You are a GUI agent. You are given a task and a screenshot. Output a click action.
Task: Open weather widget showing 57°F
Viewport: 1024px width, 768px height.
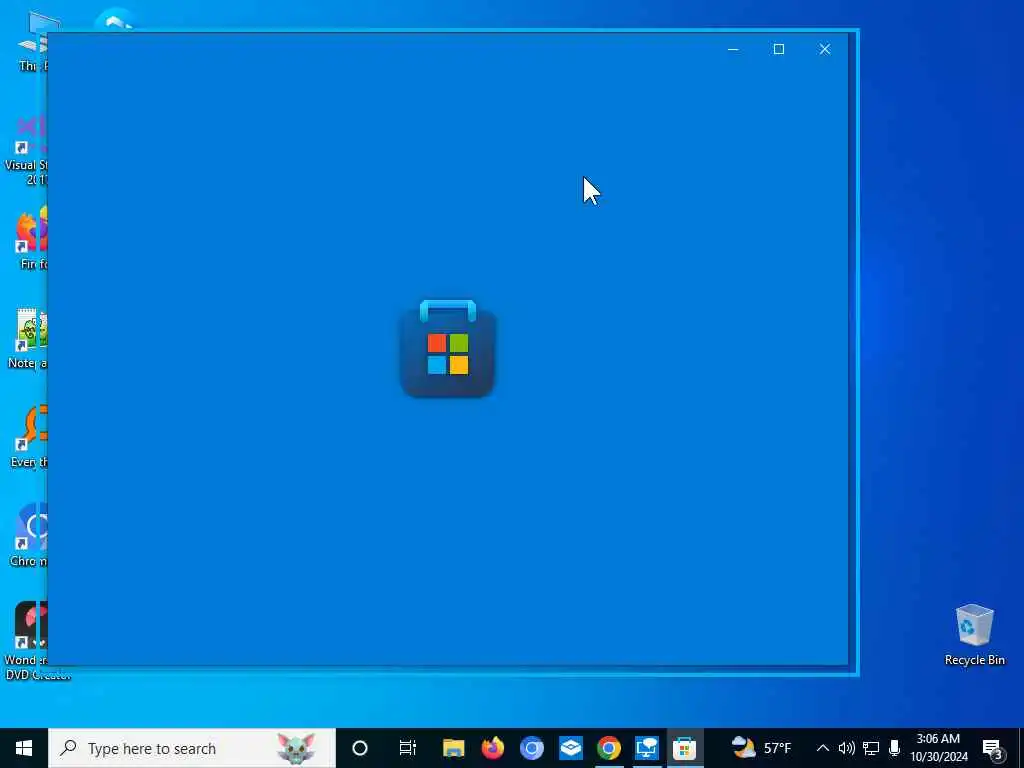(x=761, y=748)
